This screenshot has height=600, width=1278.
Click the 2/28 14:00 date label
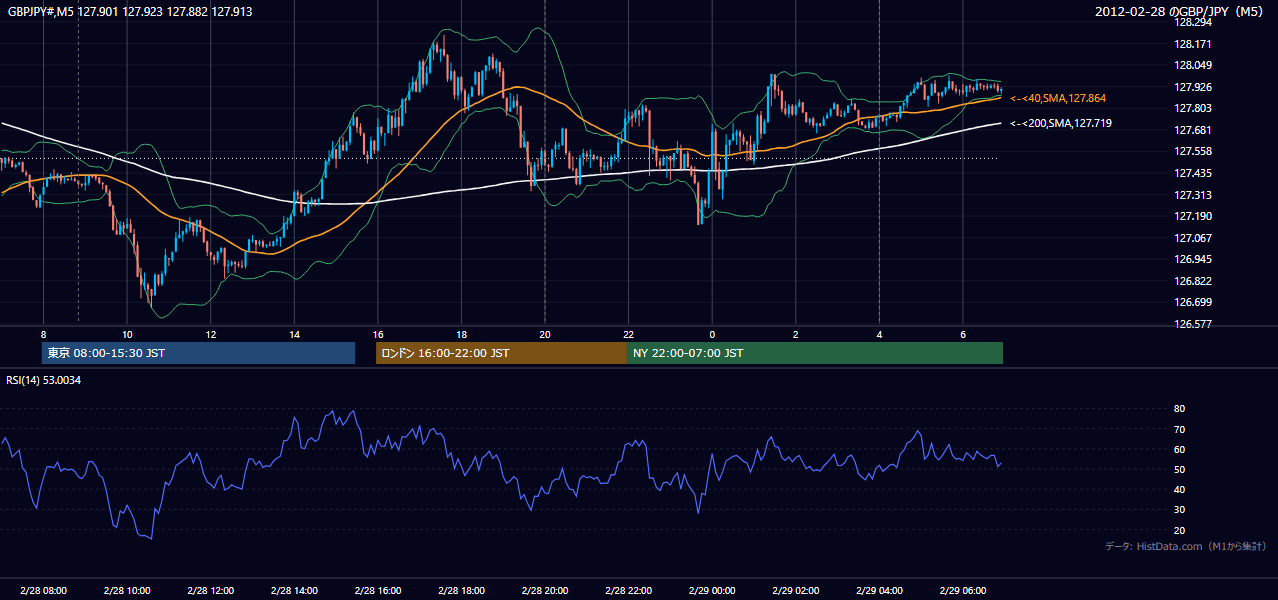[x=294, y=591]
